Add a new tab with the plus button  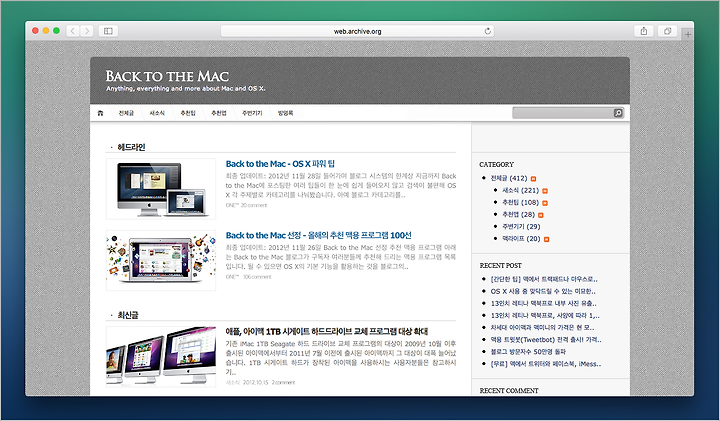click(687, 34)
